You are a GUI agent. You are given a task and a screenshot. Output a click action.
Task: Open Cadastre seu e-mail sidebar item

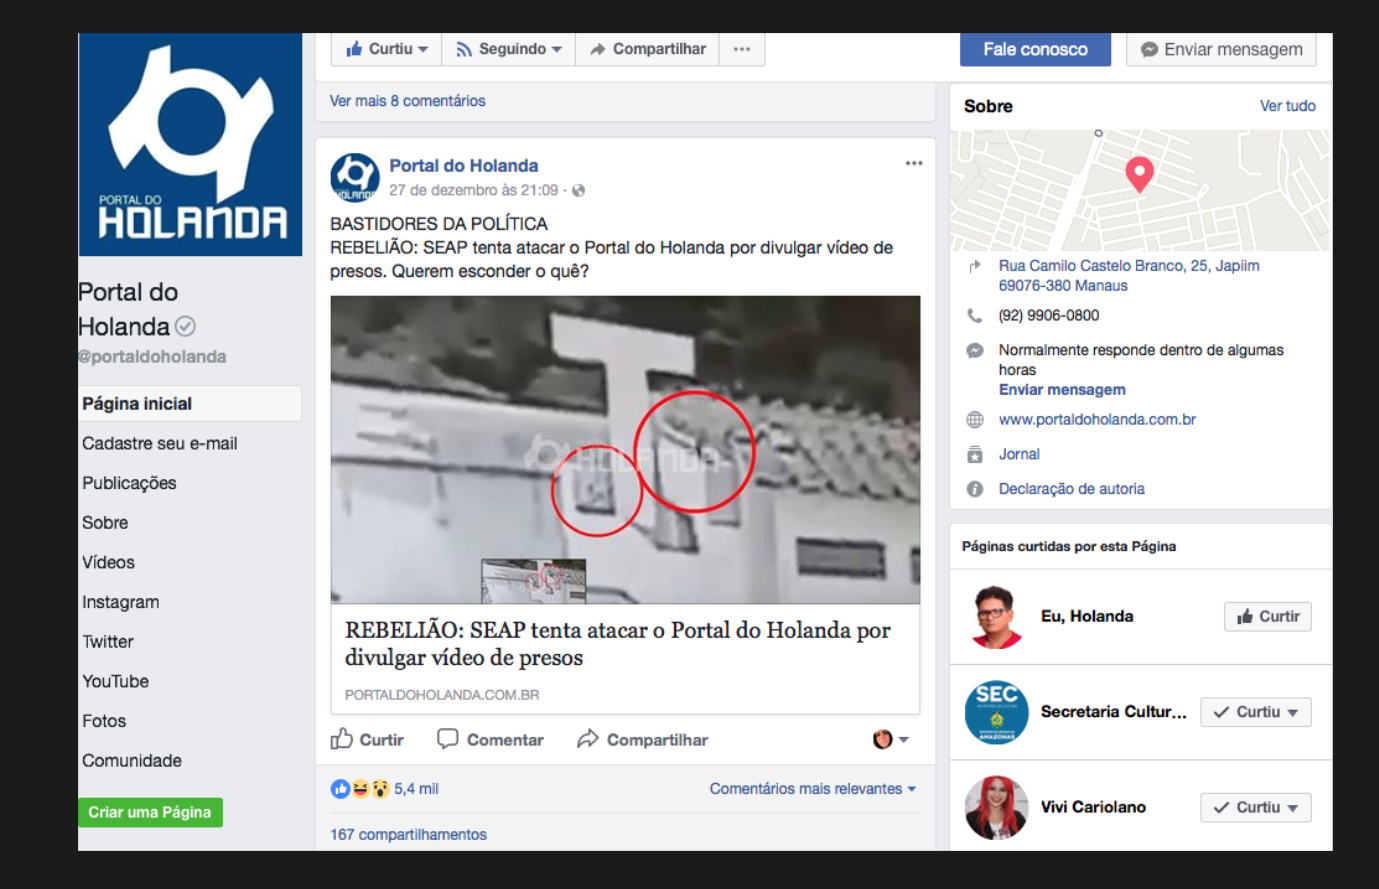pyautogui.click(x=160, y=444)
